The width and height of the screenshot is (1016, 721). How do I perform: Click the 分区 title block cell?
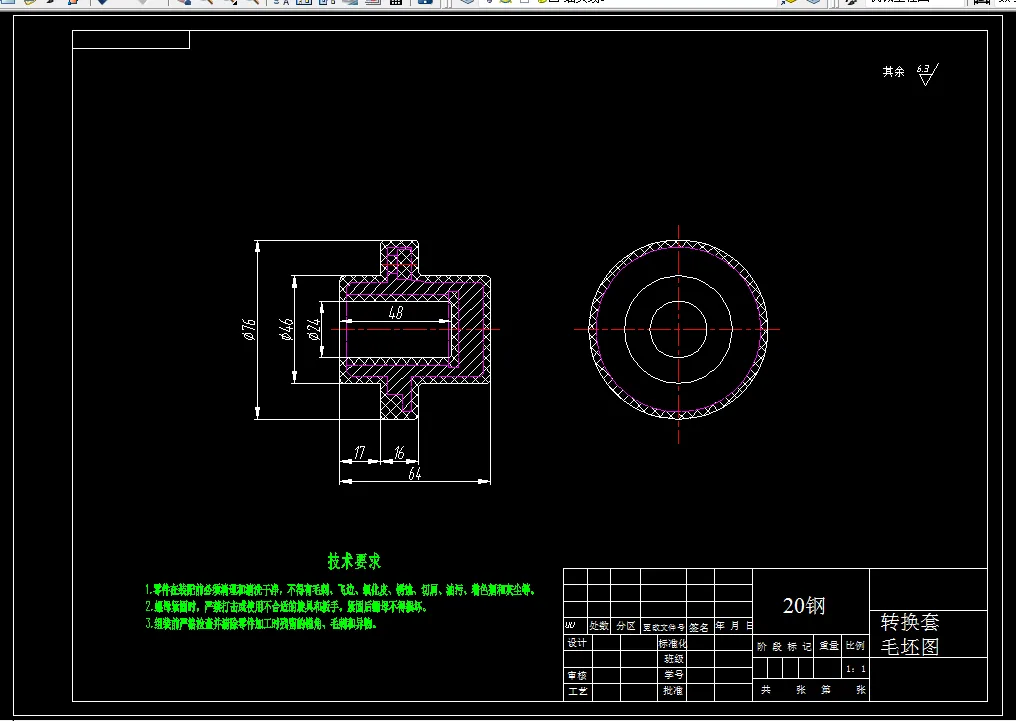[x=625, y=626]
